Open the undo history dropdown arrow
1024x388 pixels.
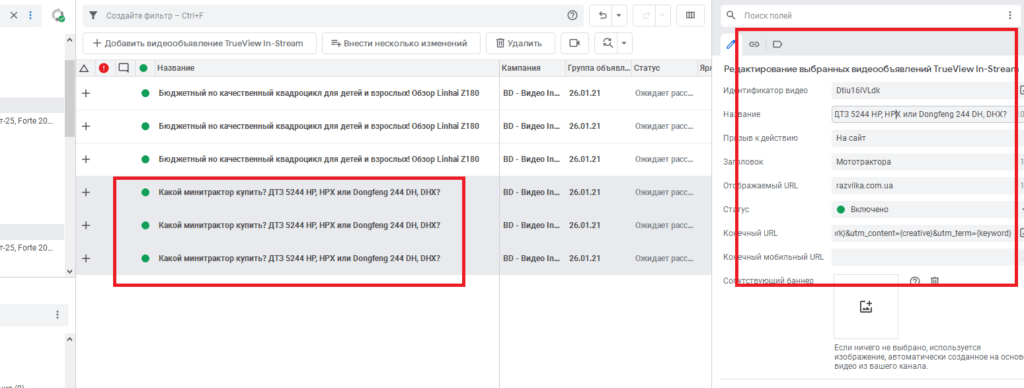coord(619,15)
